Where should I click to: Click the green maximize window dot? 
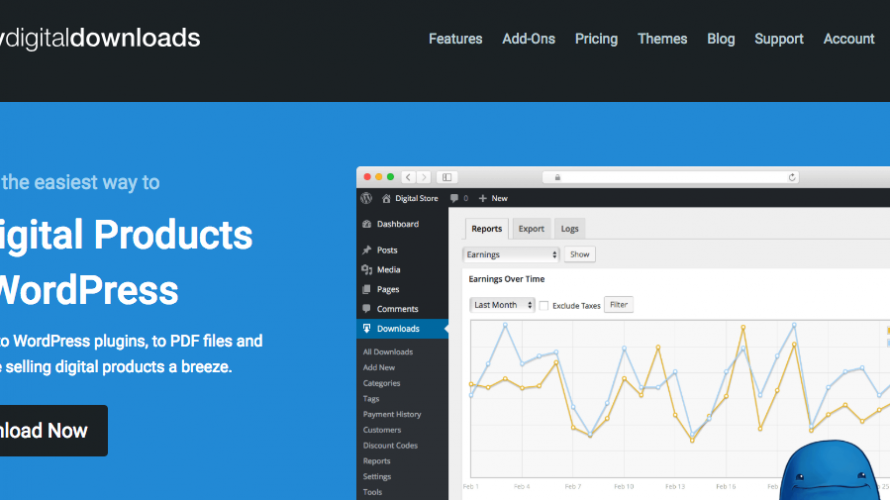click(391, 177)
